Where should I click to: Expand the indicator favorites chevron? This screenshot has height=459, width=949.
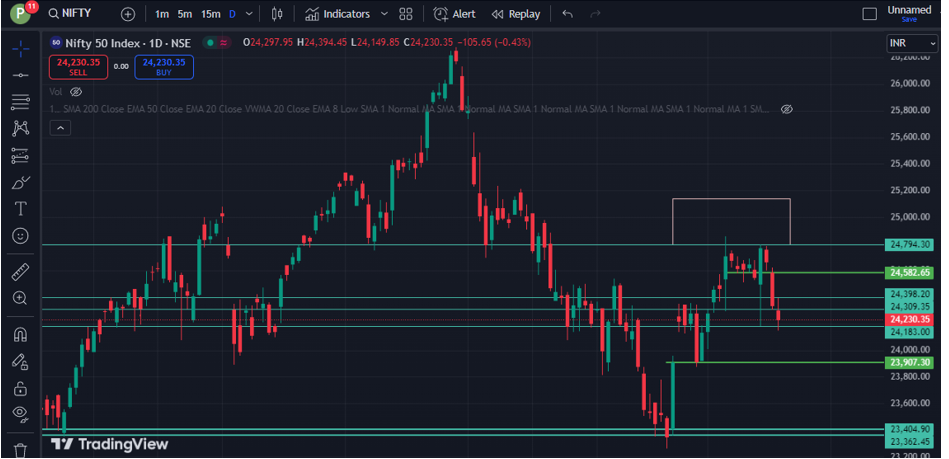tap(384, 14)
